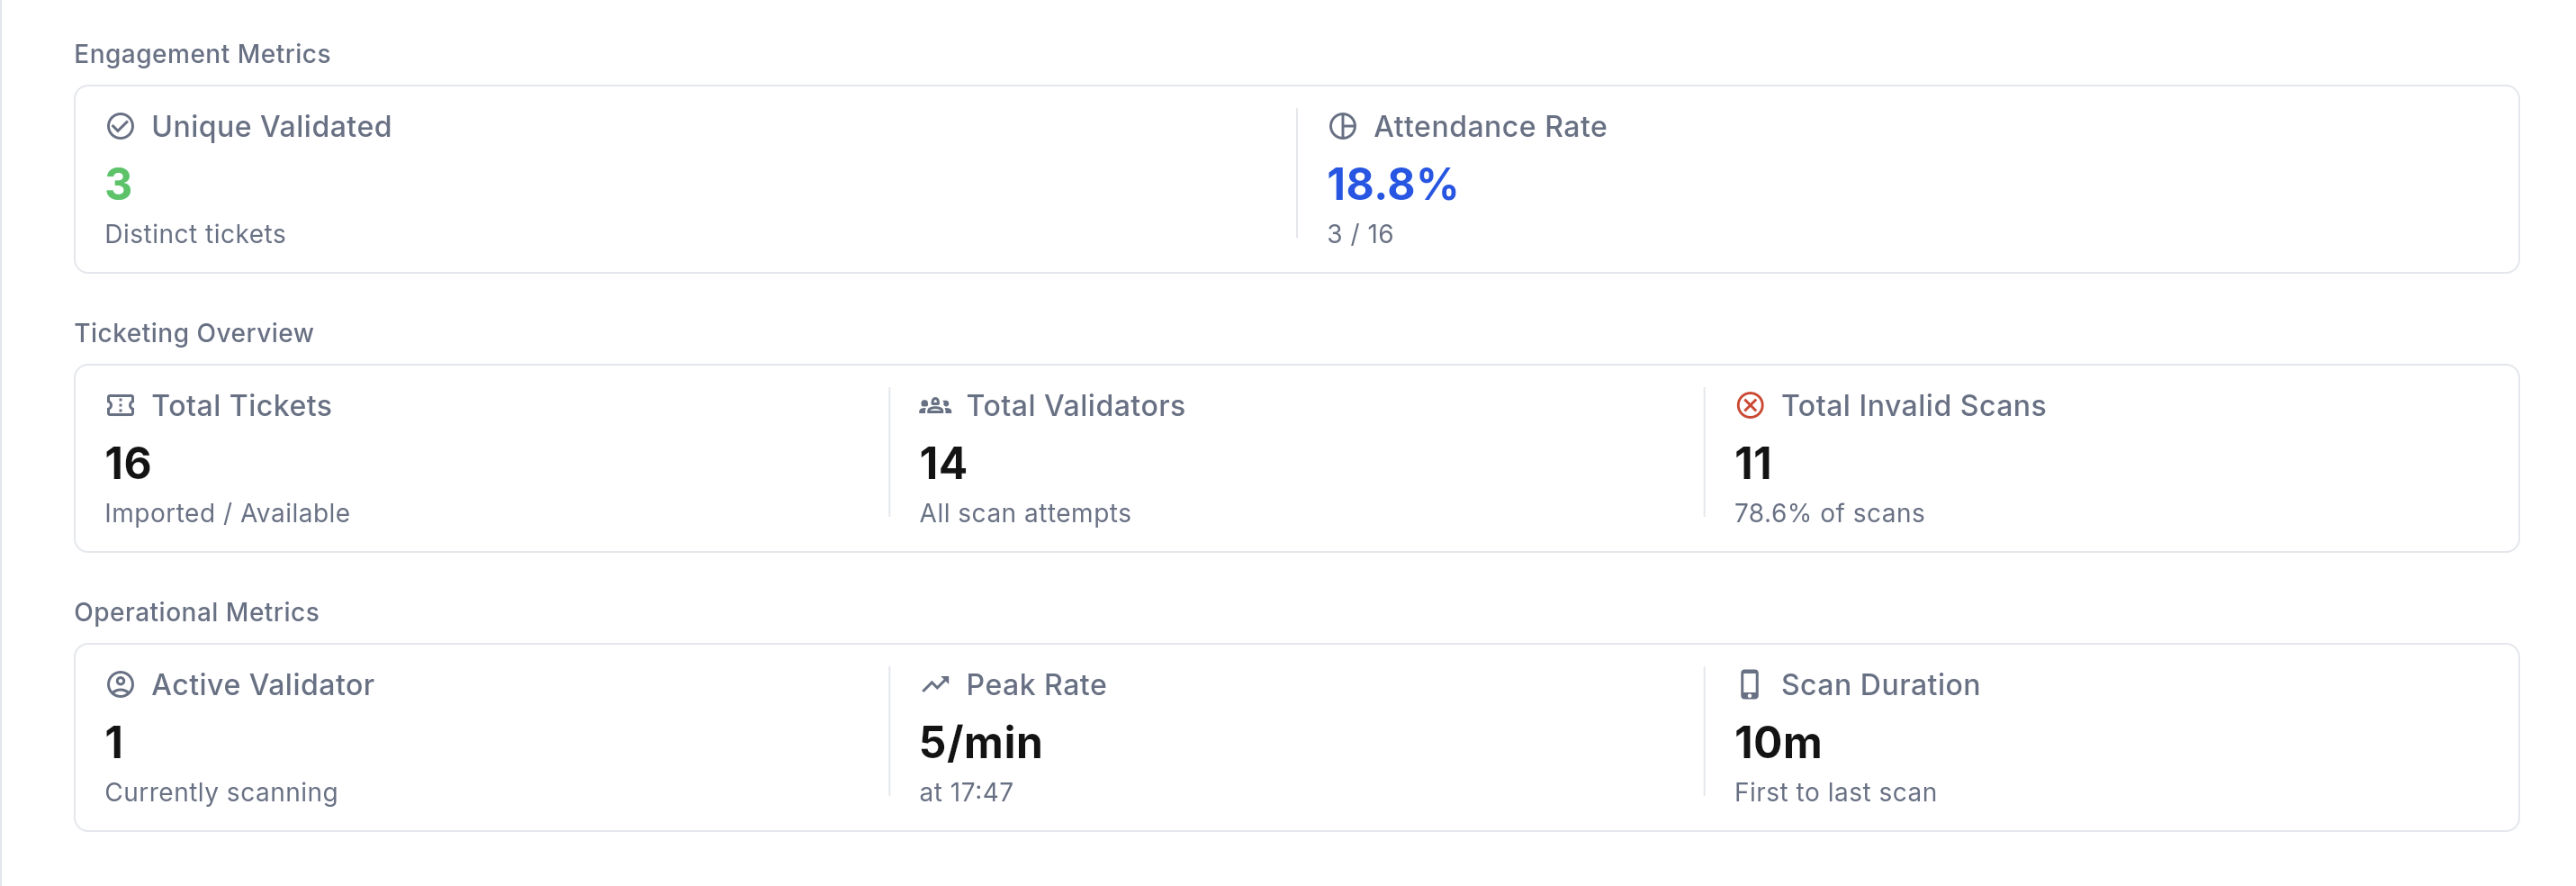2576x886 pixels.
Task: Click the Operational Metrics heading
Action: point(197,612)
